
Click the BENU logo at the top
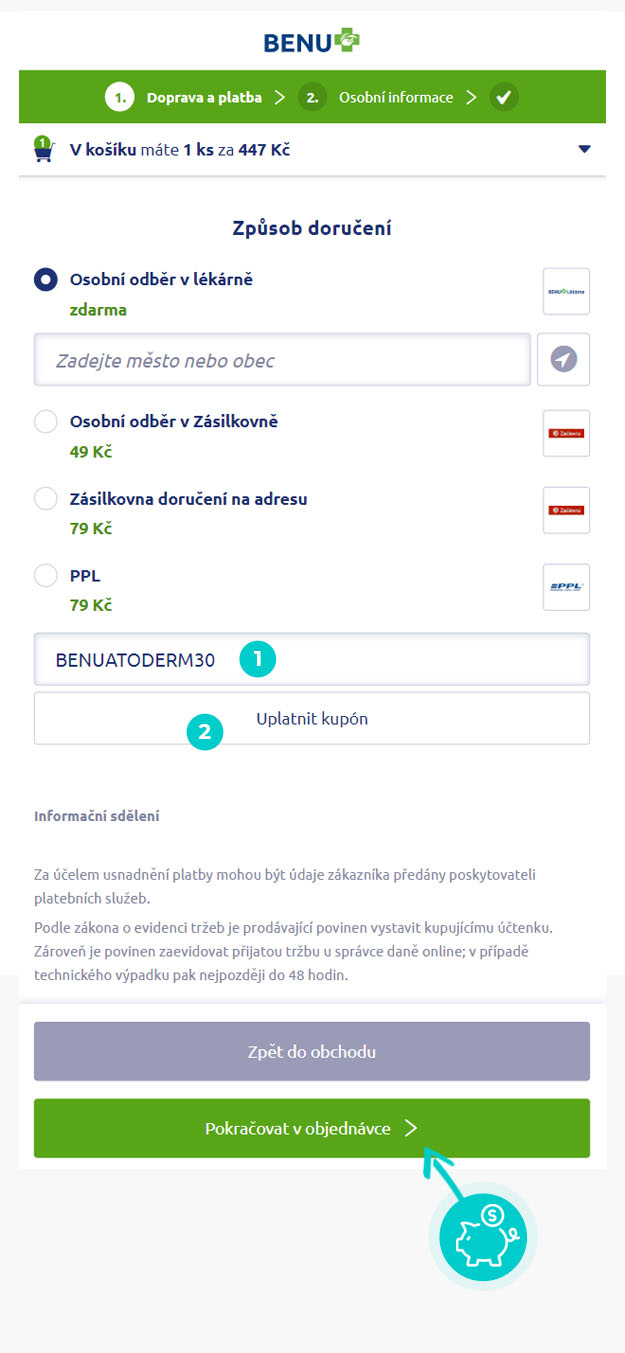312,41
